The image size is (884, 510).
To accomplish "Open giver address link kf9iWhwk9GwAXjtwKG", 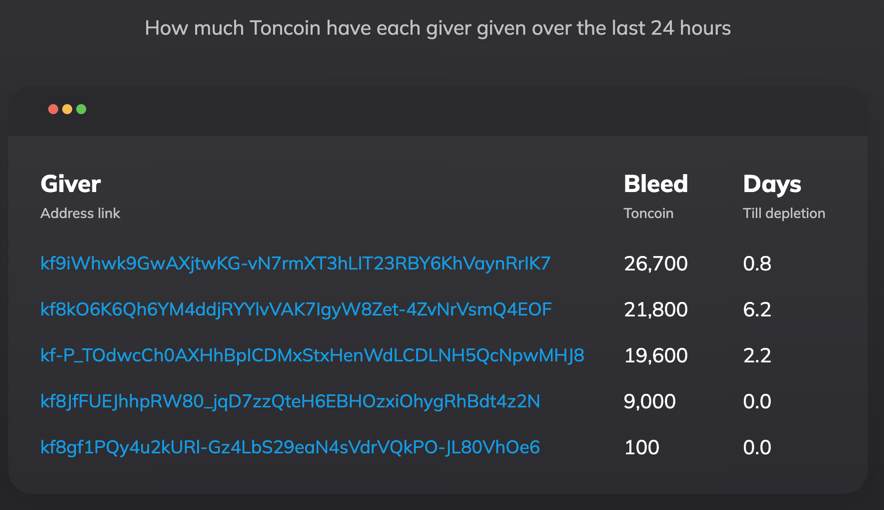I will pos(295,264).
